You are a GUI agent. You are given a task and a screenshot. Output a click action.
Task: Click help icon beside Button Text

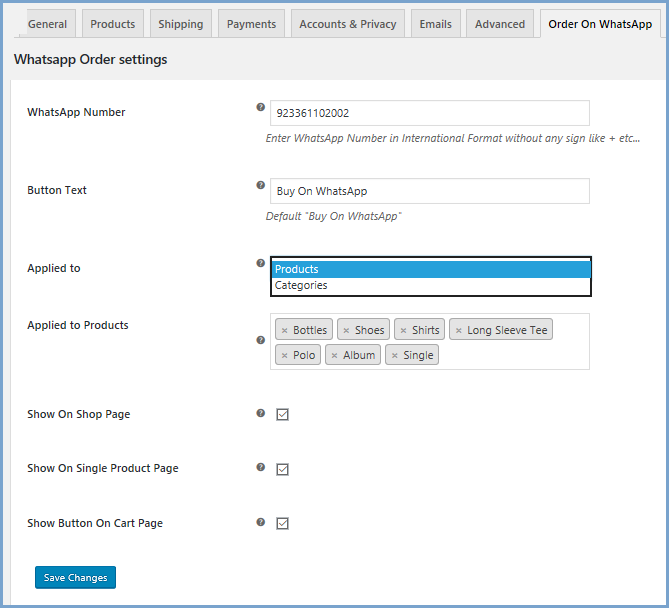[261, 185]
